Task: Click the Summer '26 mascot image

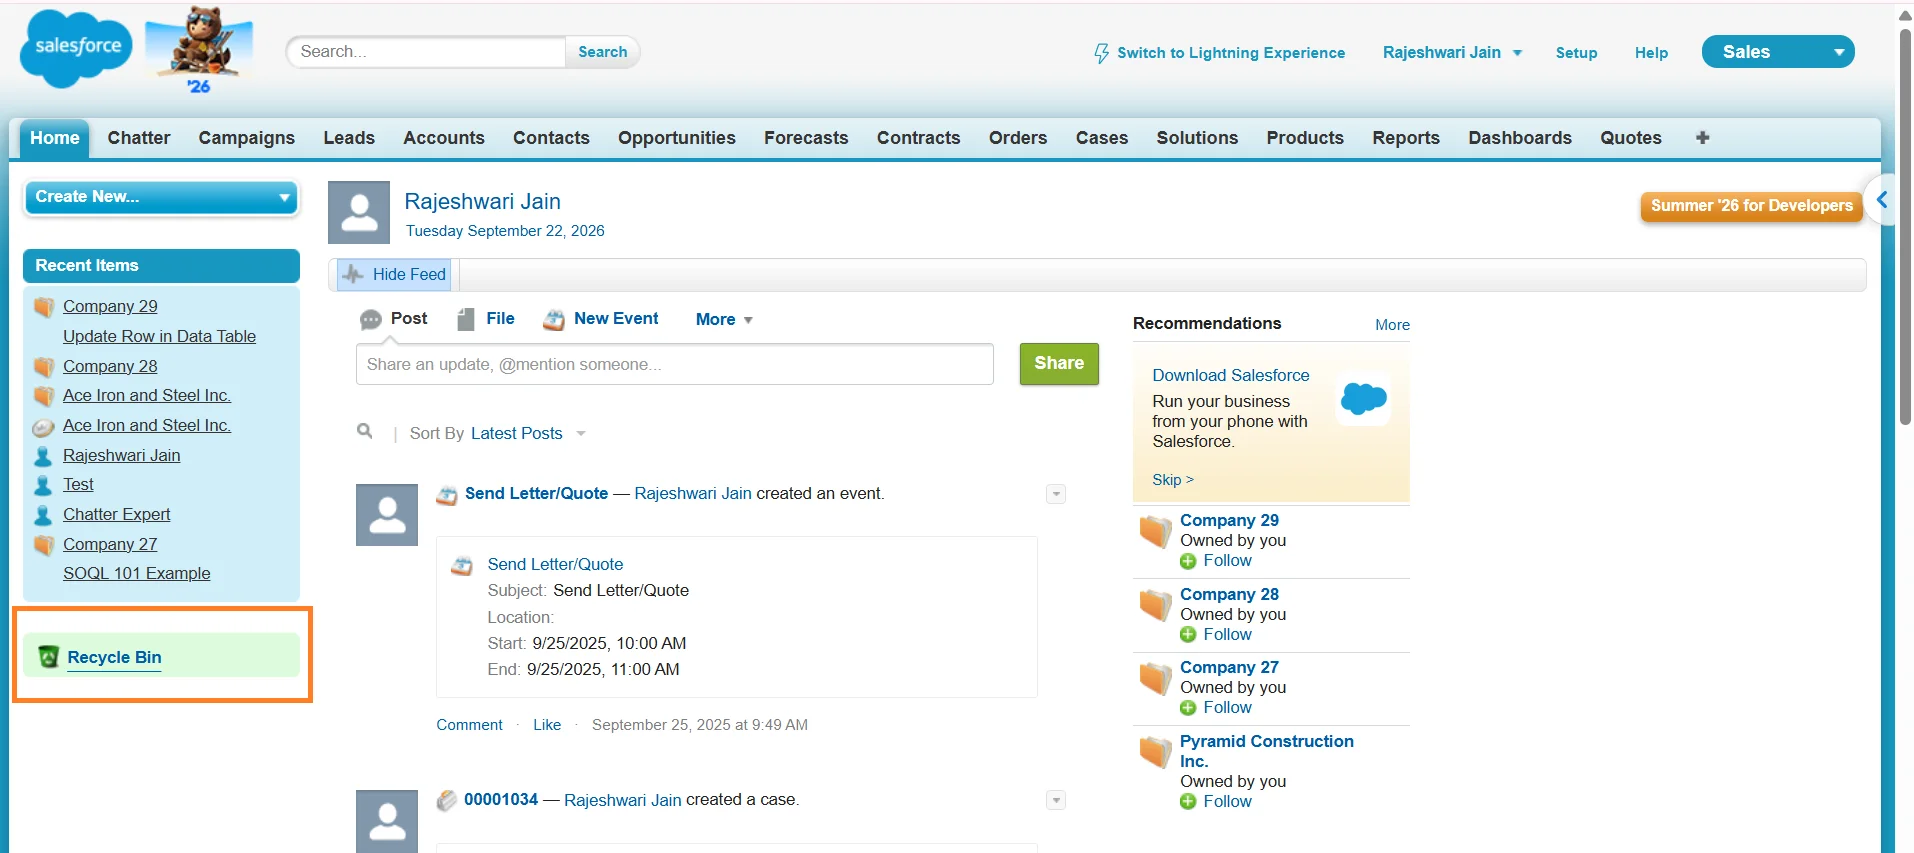Action: point(199,51)
